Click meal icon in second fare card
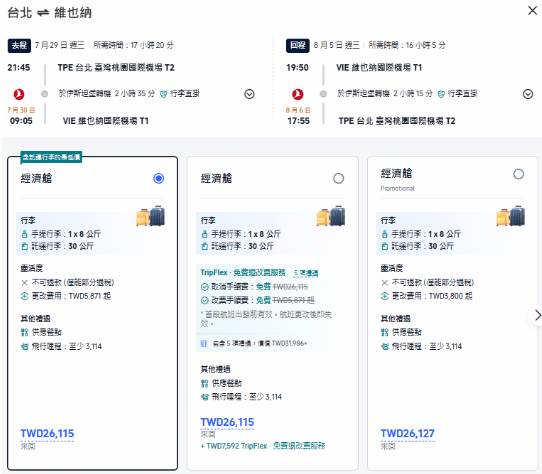 (205, 383)
